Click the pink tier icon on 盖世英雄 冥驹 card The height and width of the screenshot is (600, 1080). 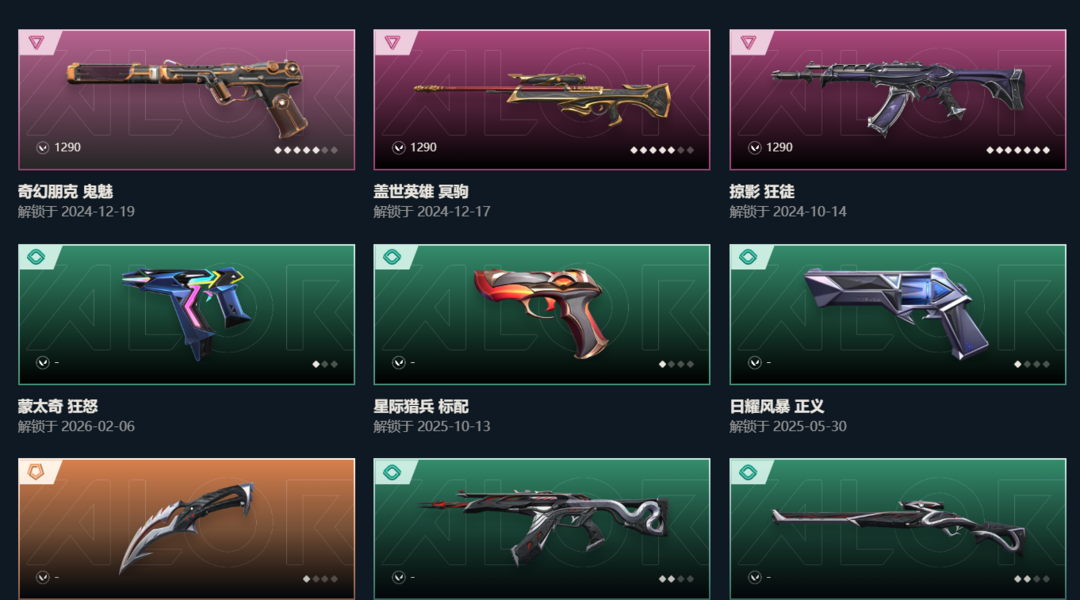pos(393,43)
